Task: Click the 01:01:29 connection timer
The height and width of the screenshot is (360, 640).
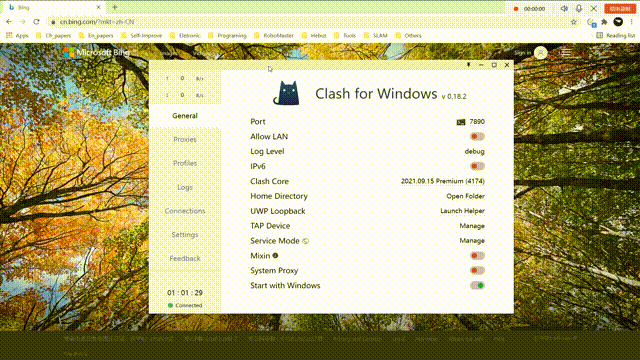Action: click(x=185, y=293)
